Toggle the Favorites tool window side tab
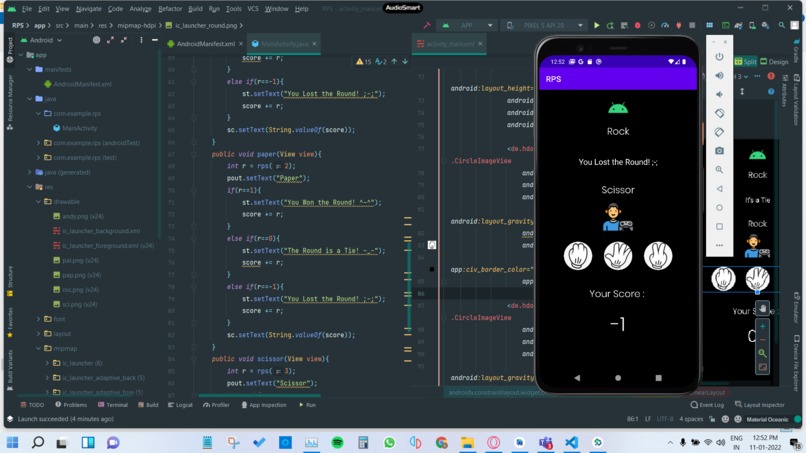Screen dimensions: 806x453 click(10, 322)
